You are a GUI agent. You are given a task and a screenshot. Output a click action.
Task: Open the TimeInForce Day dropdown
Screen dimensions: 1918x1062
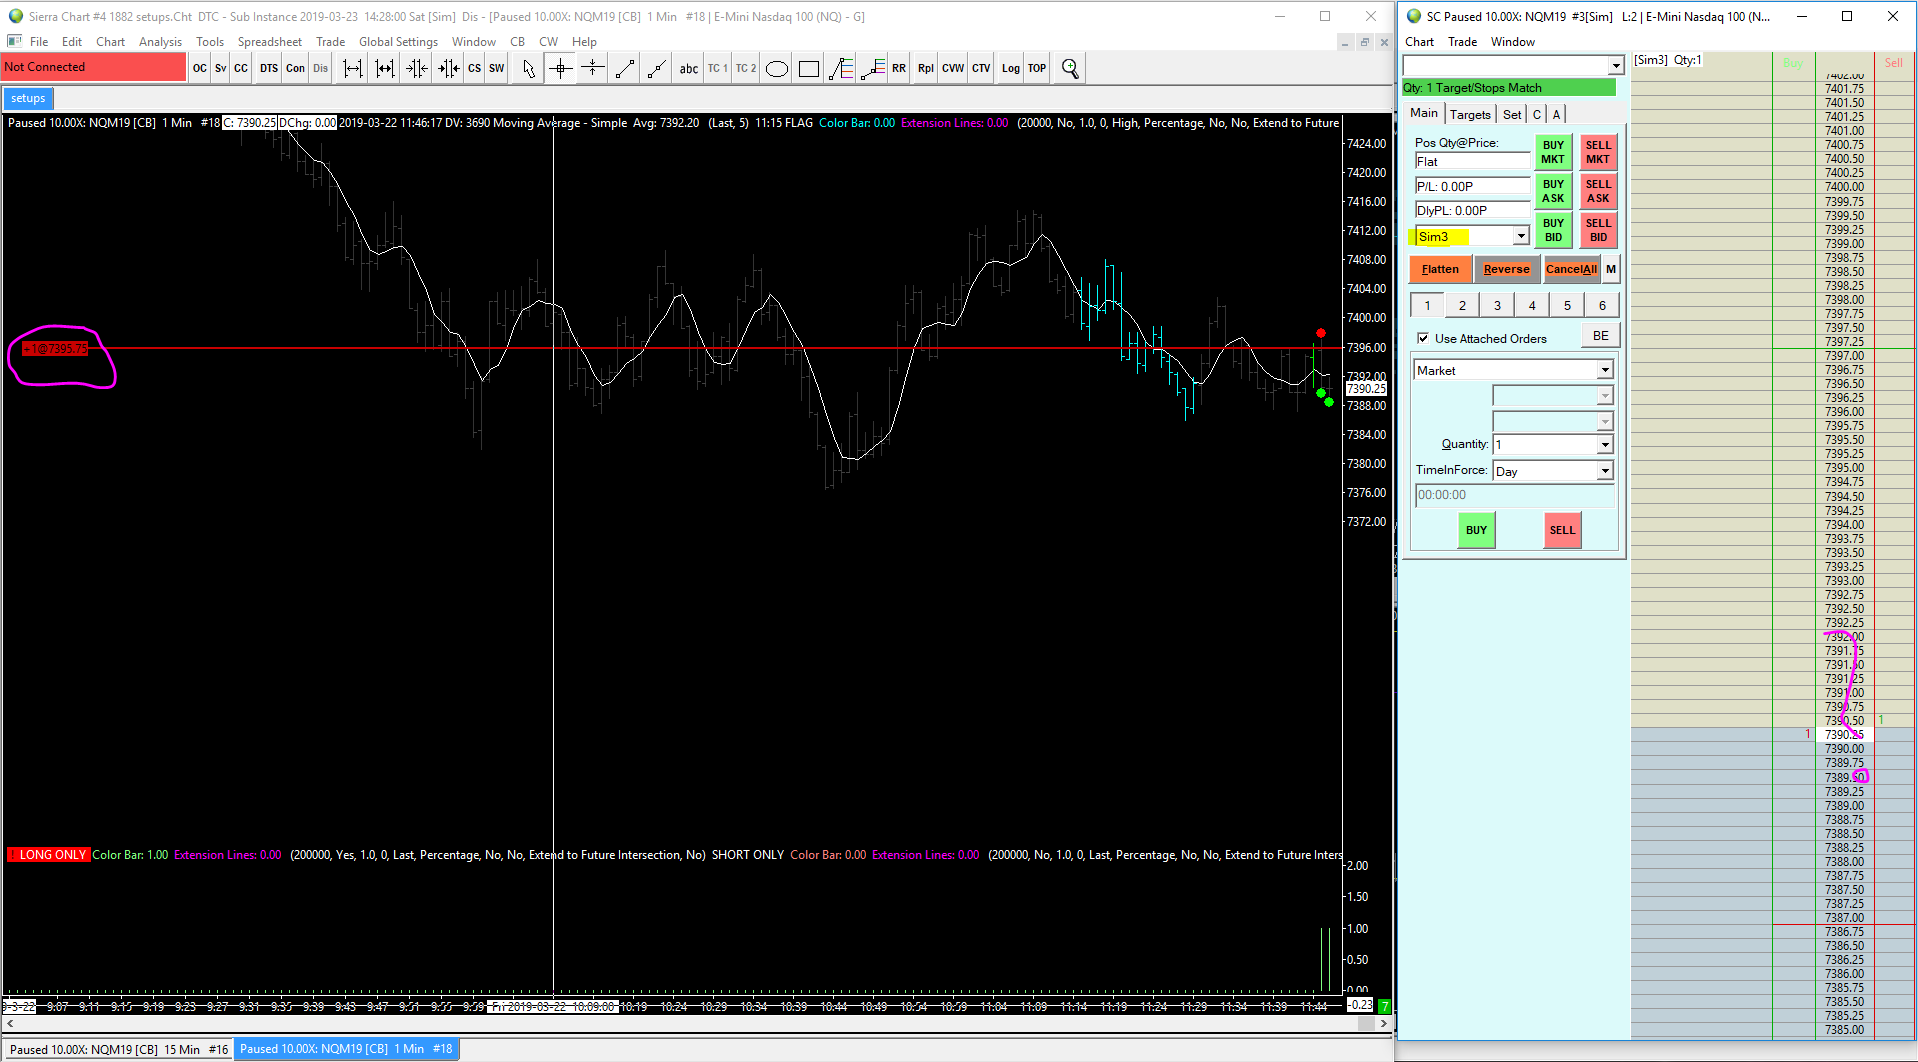1604,471
